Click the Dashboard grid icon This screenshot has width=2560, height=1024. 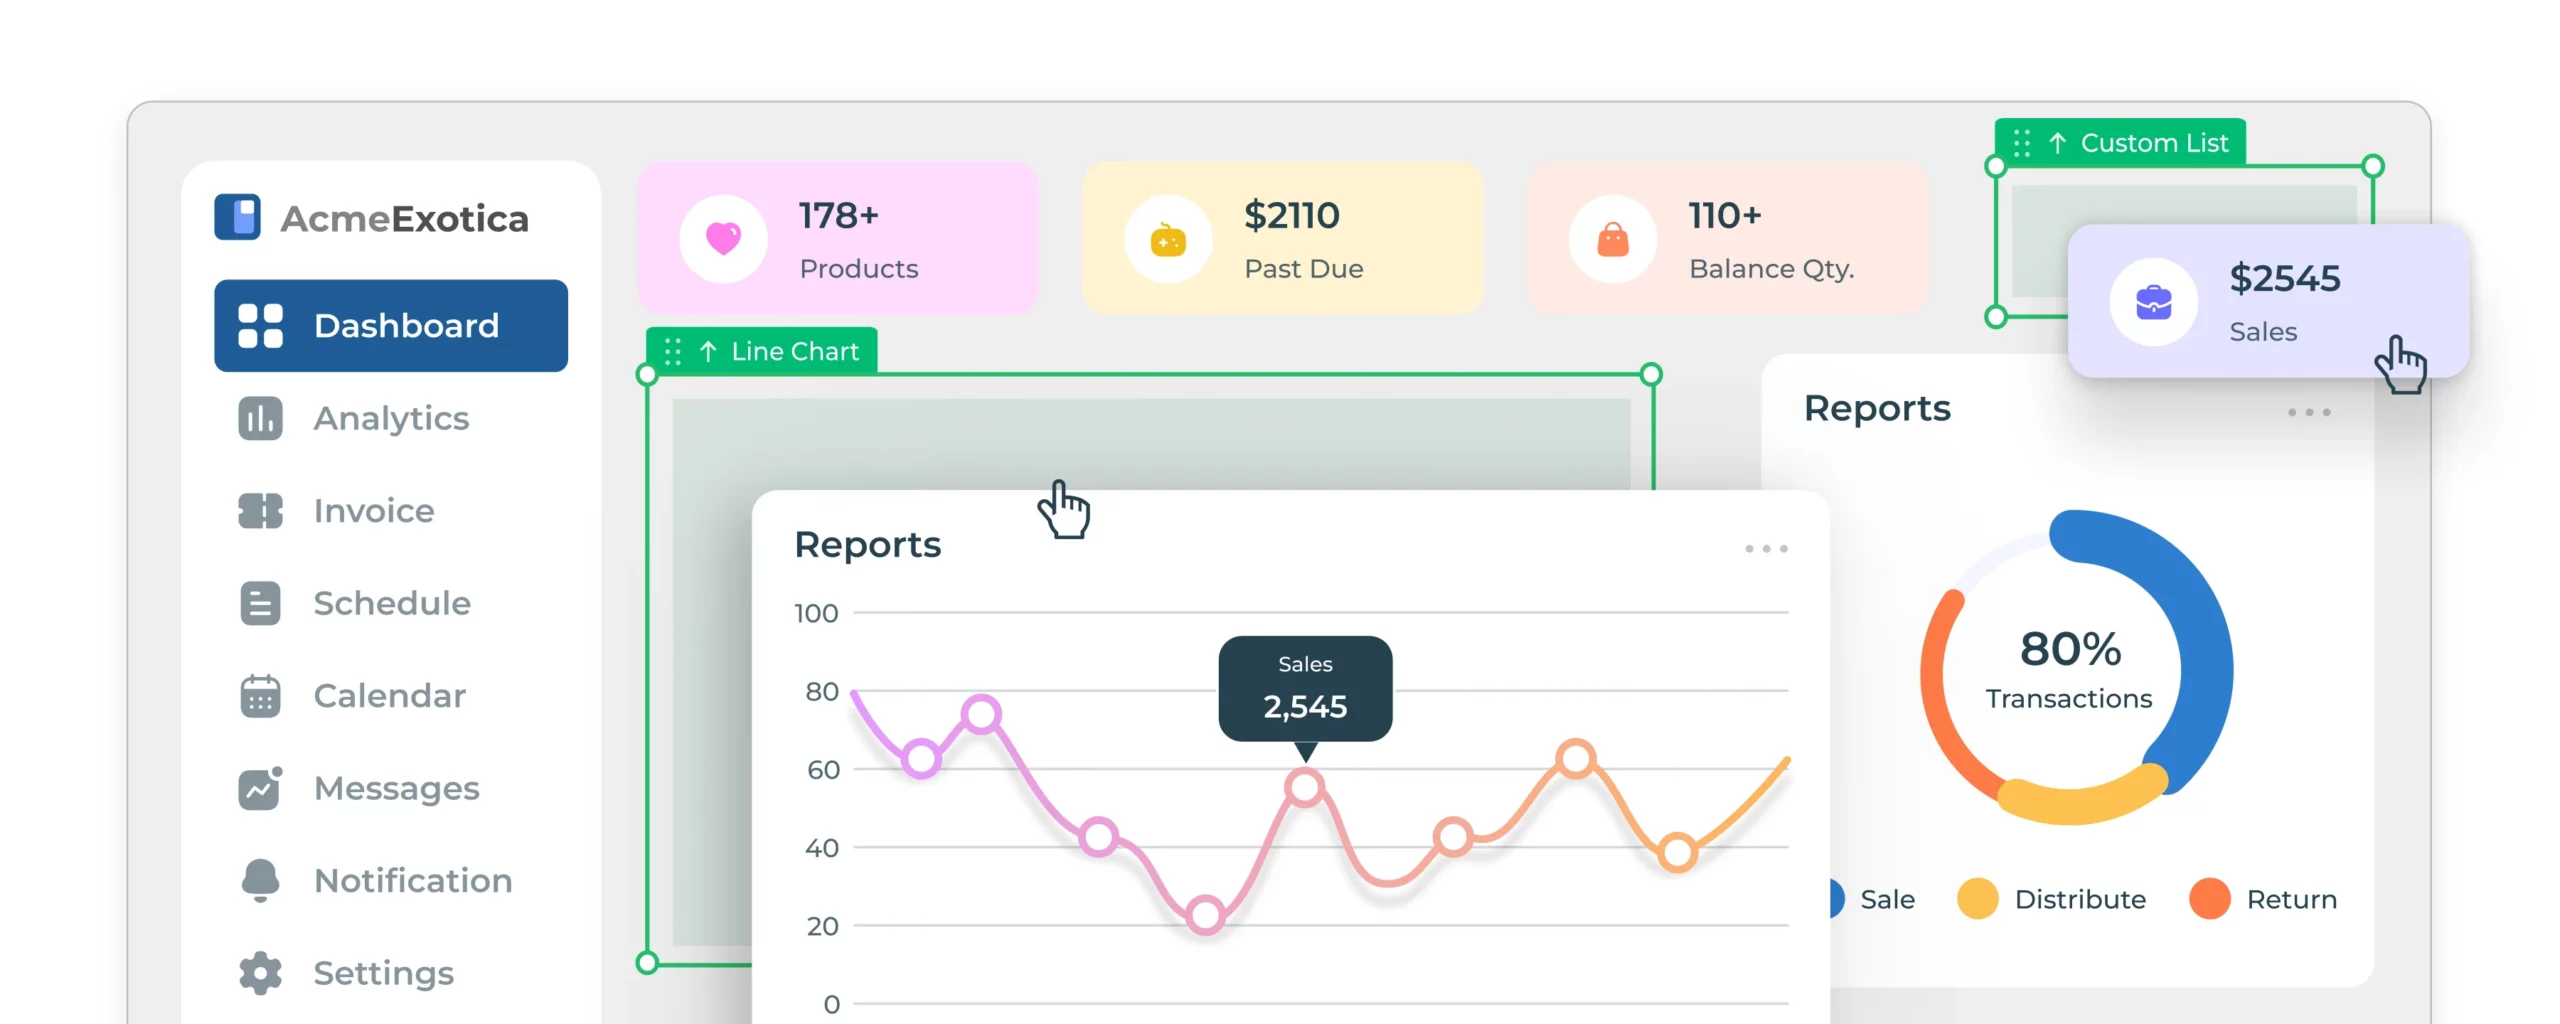[260, 326]
